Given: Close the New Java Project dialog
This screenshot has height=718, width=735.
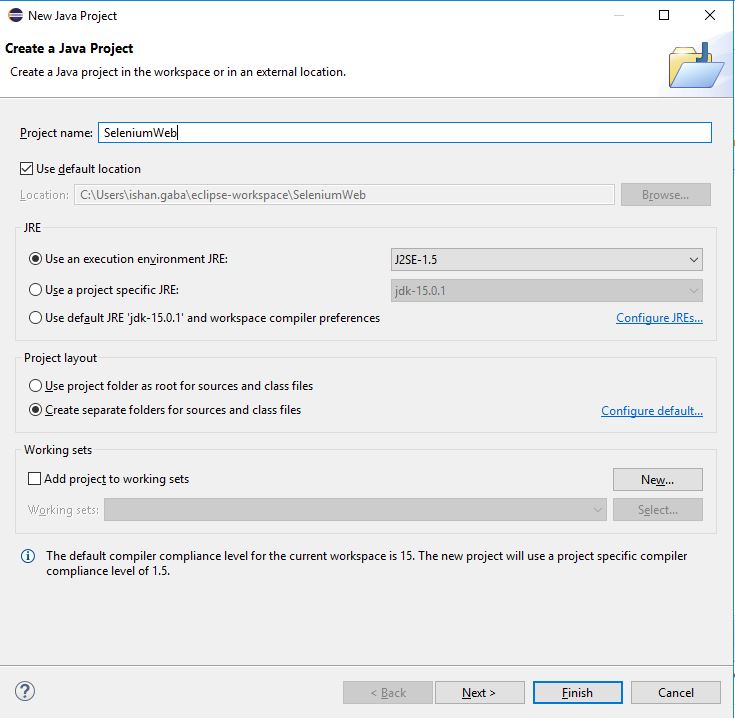Looking at the screenshot, I should tap(710, 15).
